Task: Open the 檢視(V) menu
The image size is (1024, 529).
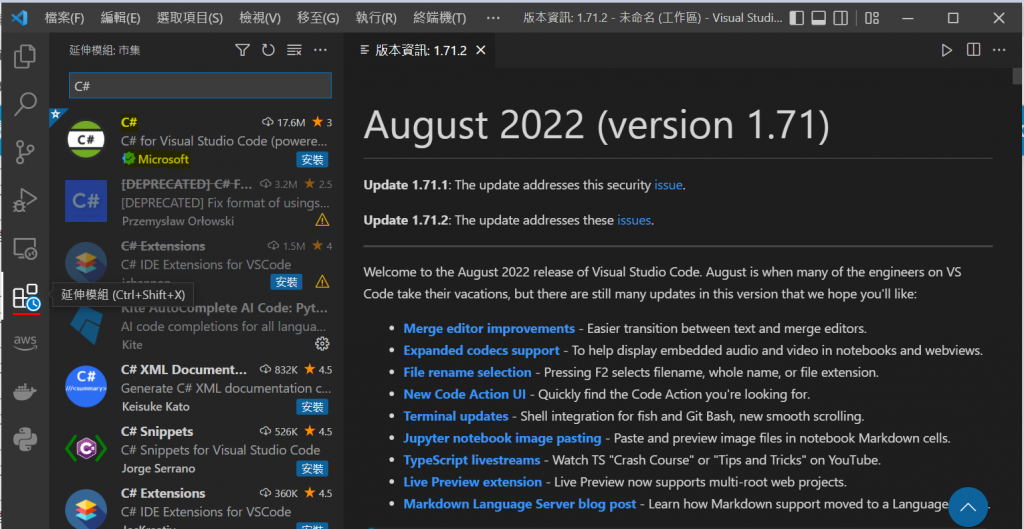Action: (260, 18)
